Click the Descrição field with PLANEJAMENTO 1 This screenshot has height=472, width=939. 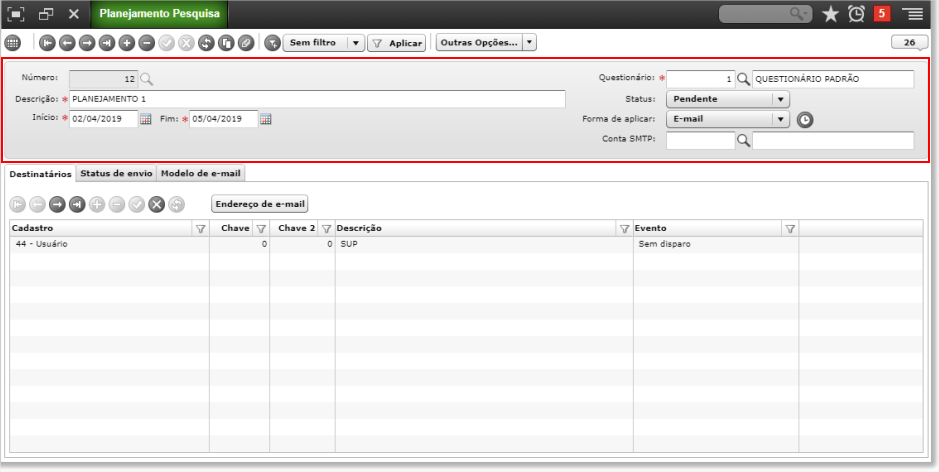point(317,99)
